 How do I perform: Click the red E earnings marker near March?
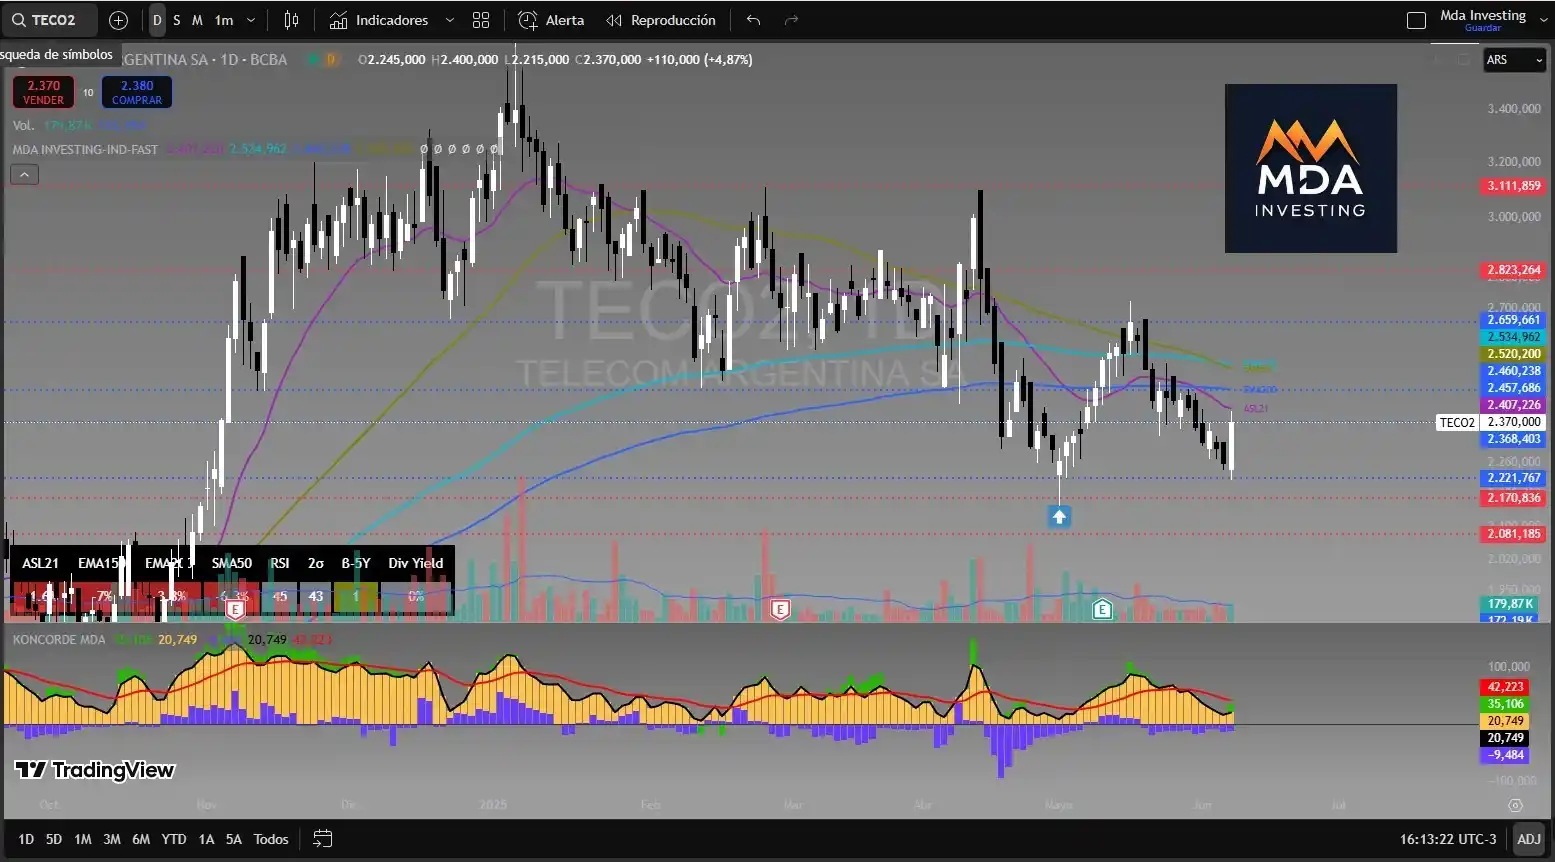click(x=780, y=609)
